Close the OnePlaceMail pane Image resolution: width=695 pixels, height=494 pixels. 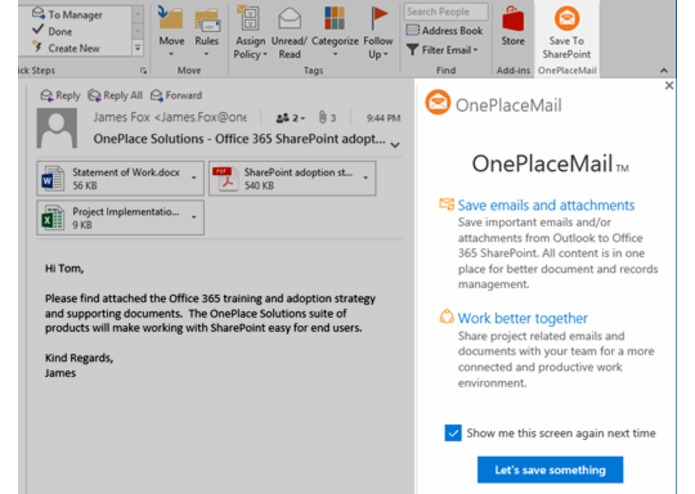click(669, 86)
